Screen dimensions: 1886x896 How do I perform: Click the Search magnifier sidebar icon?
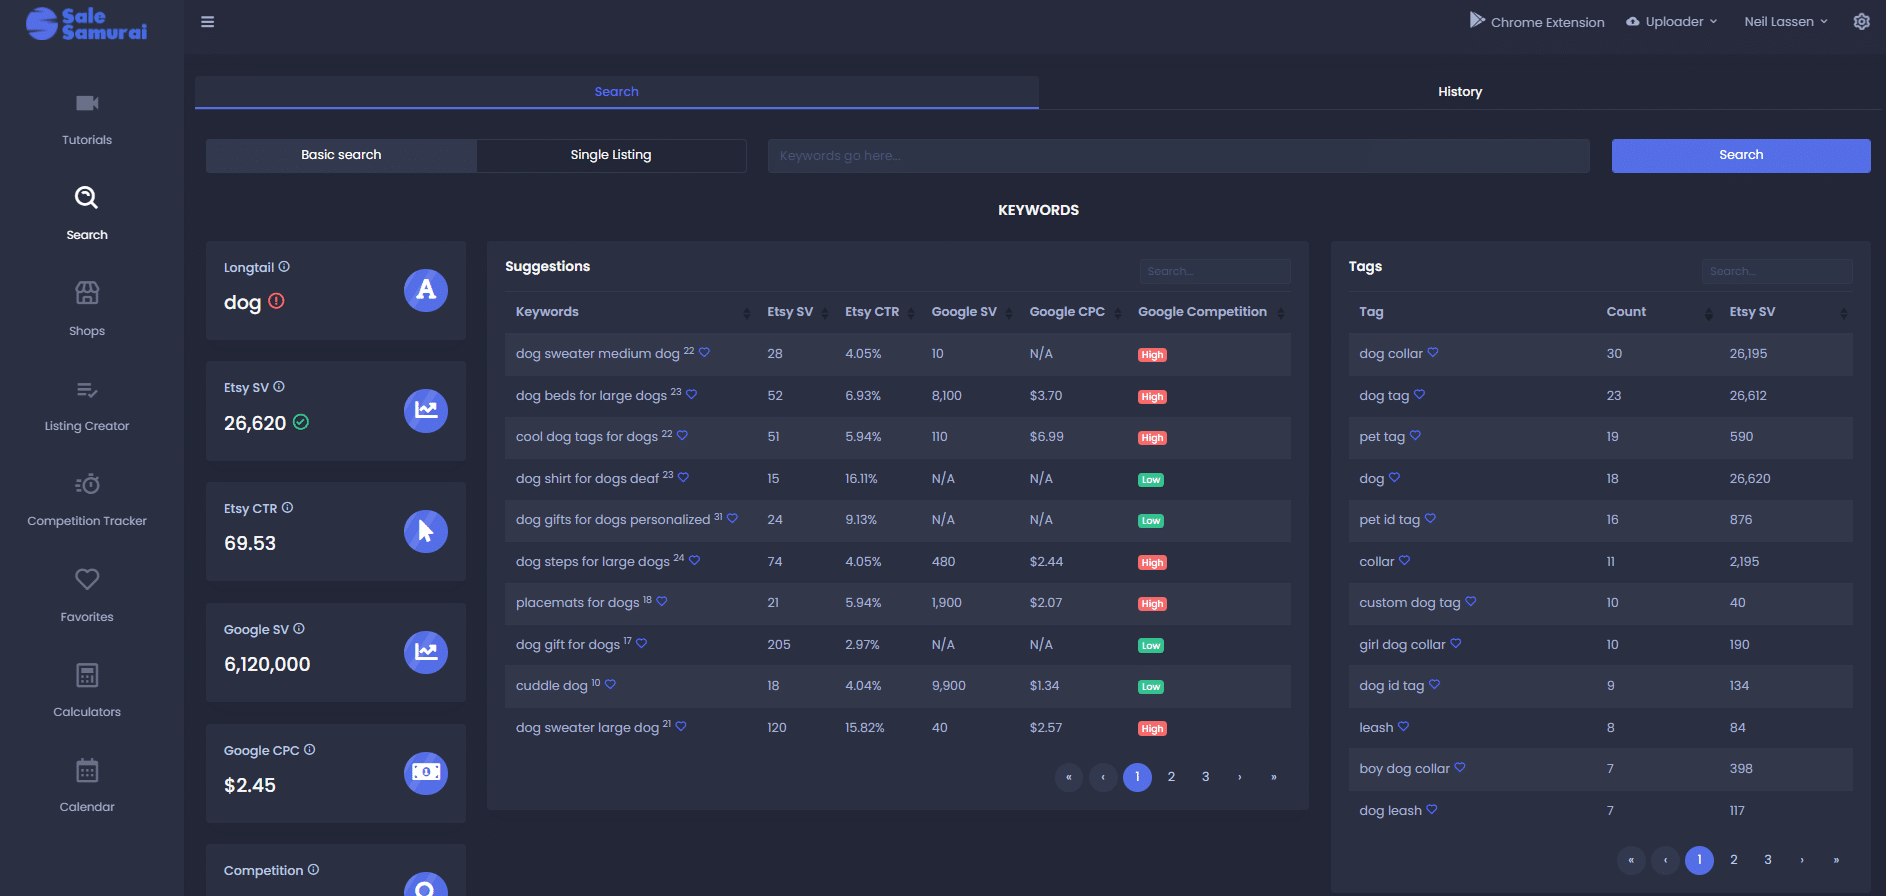coord(87,197)
